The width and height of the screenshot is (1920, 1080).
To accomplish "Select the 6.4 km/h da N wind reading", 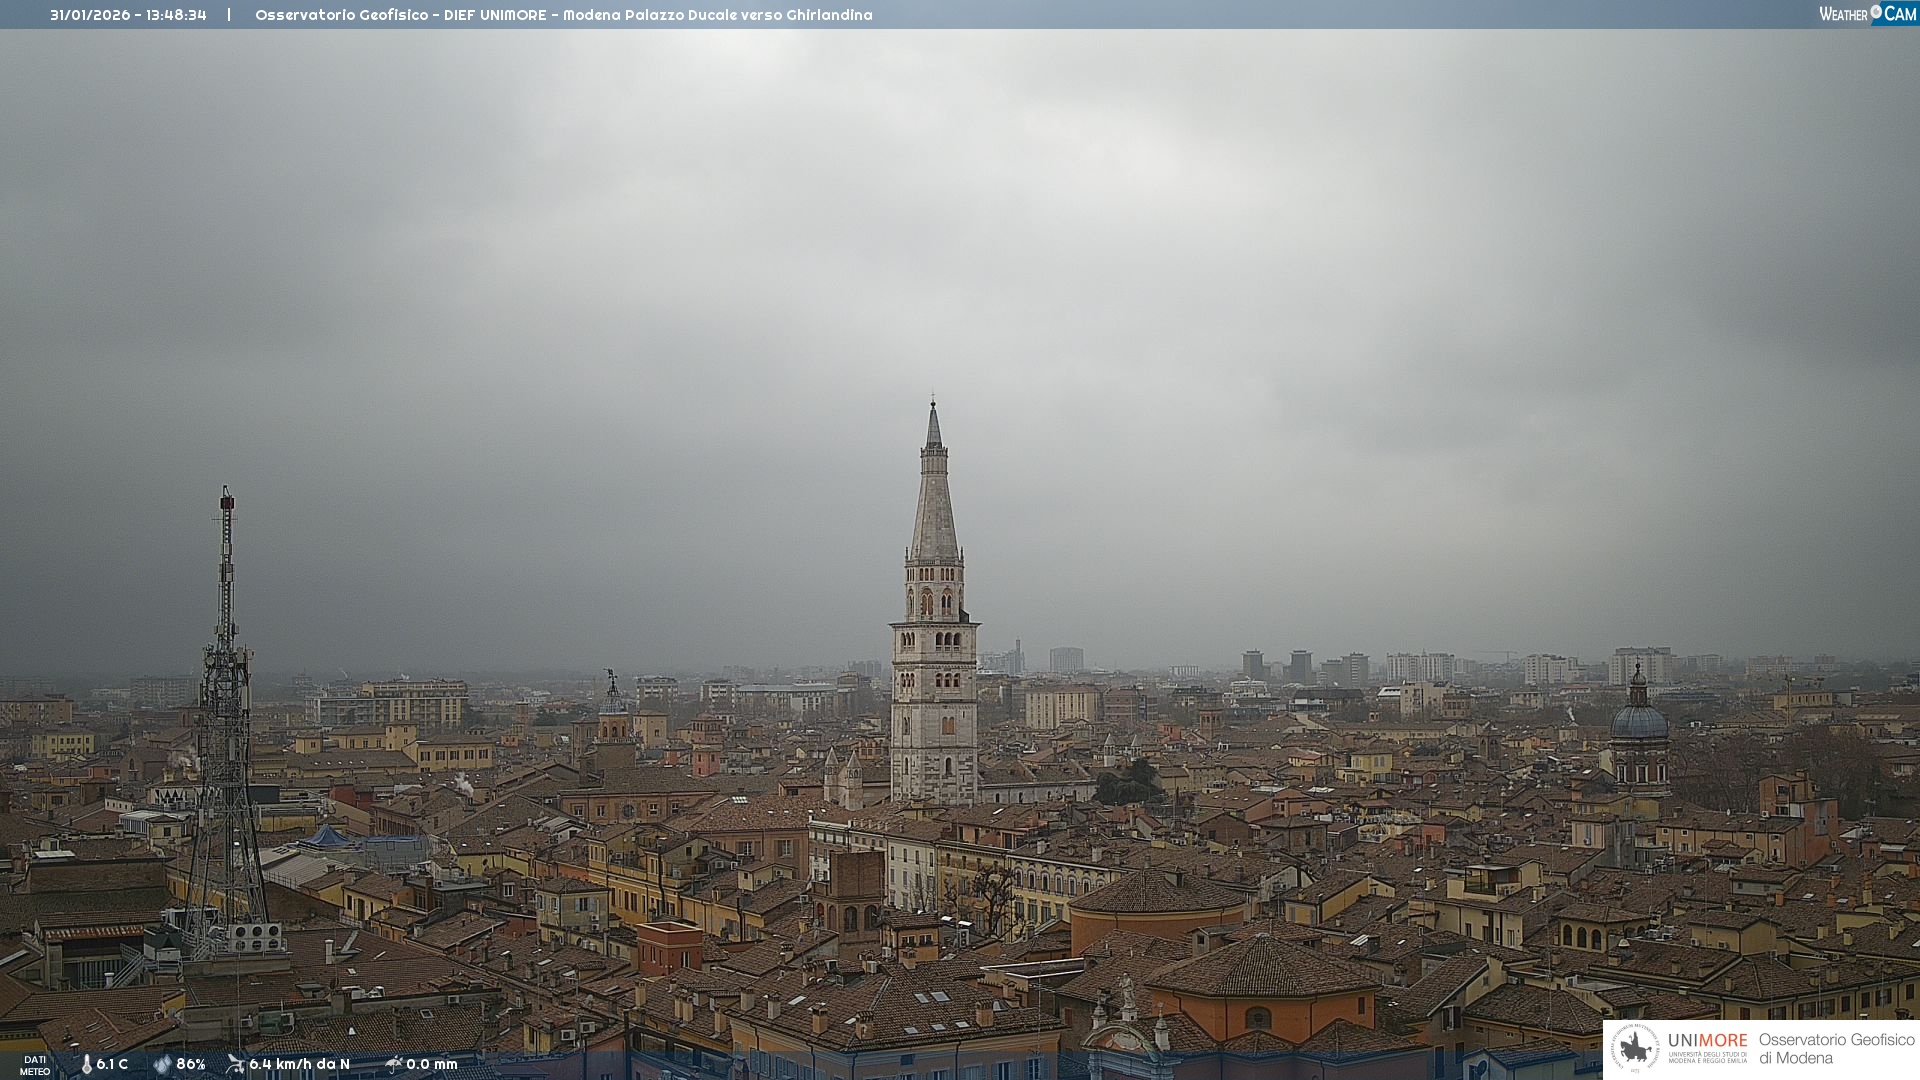I will (299, 1064).
